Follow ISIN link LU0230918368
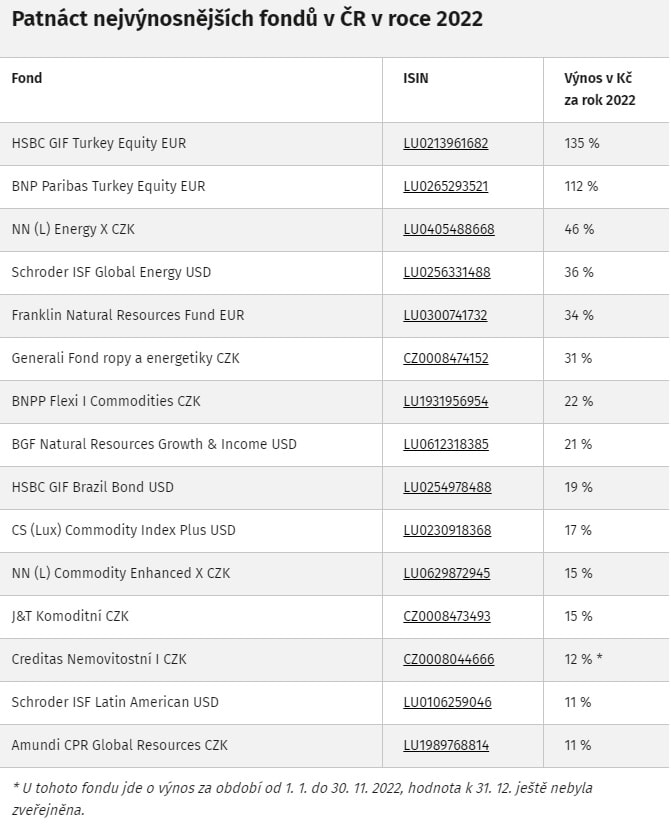This screenshot has width=671, height=824. coord(447,531)
